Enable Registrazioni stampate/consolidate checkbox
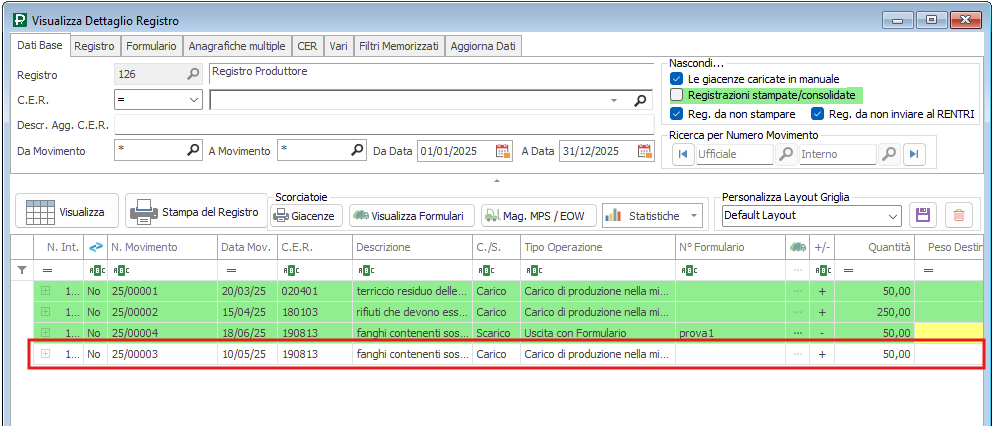Viewport: 992px width, 426px height. [677, 95]
